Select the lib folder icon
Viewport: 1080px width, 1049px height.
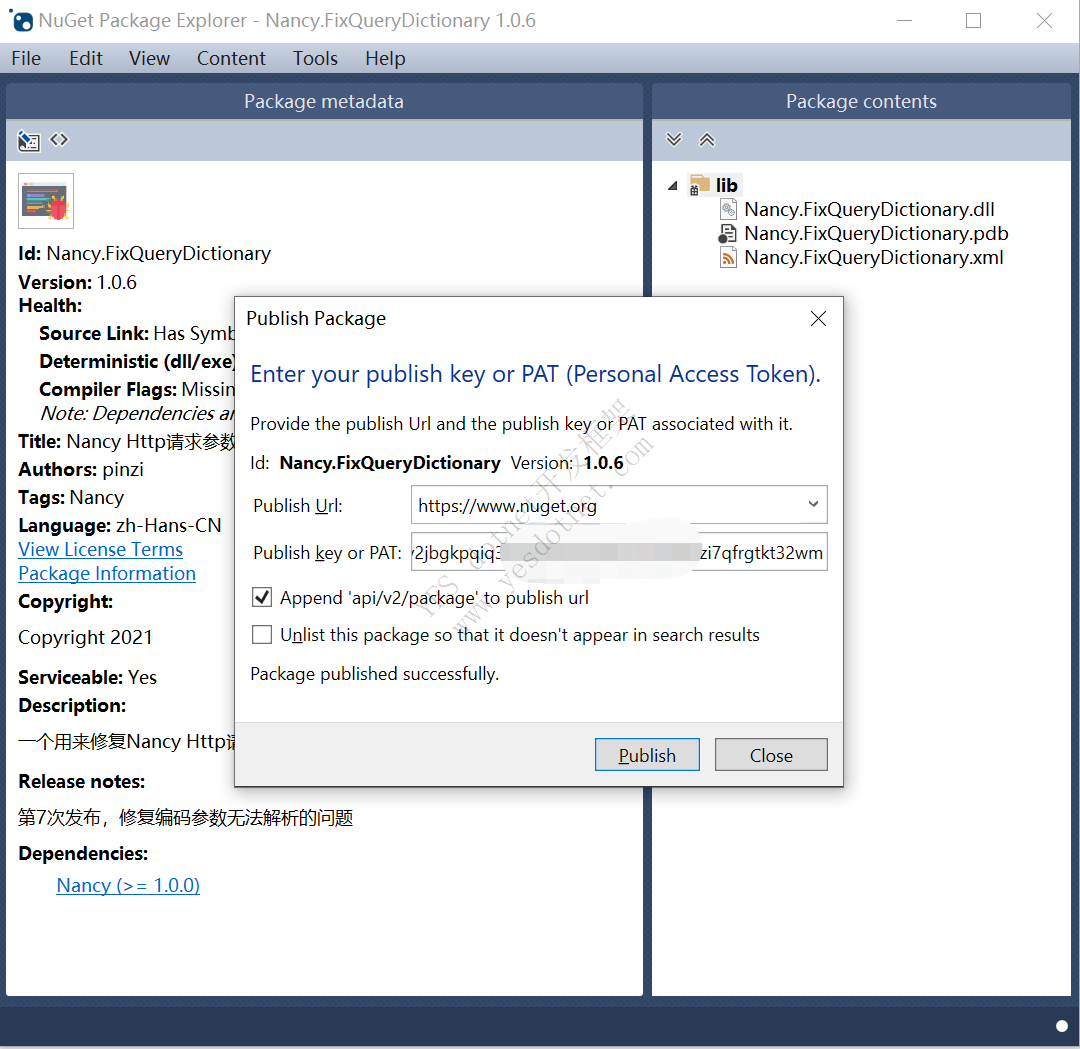(699, 185)
